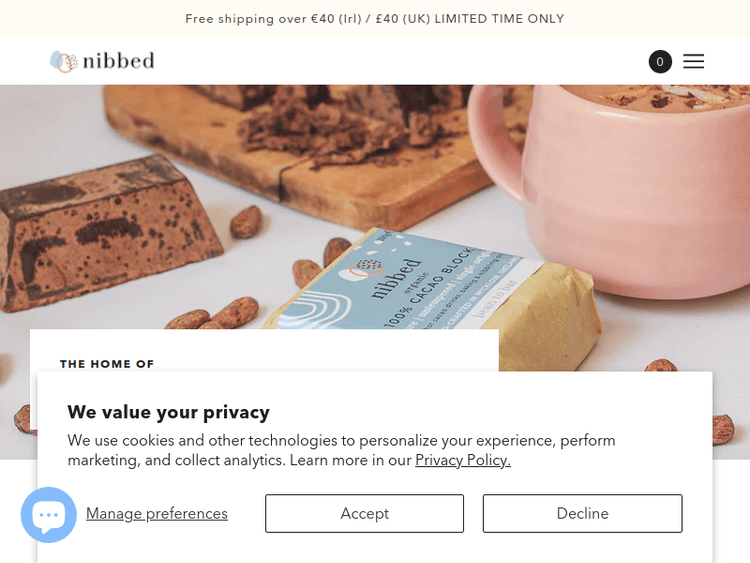Open the hamburger navigation menu

[x=693, y=62]
